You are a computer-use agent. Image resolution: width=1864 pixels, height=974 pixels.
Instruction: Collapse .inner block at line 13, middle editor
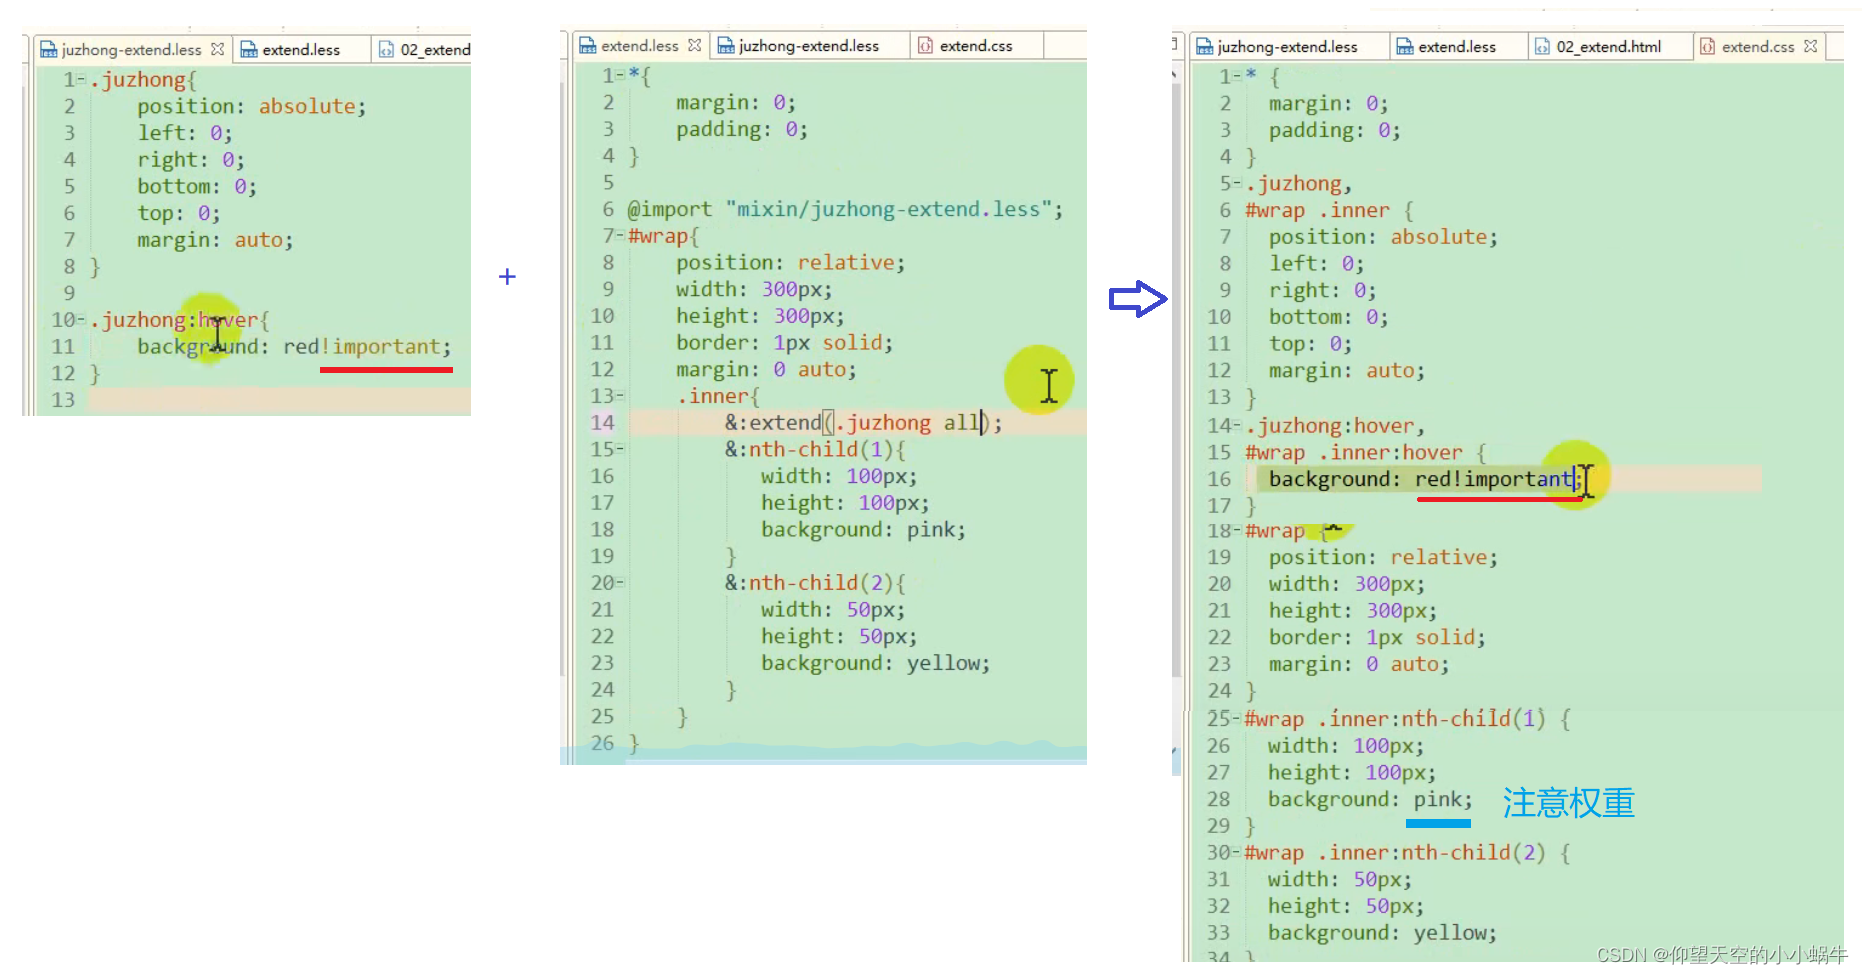click(620, 396)
